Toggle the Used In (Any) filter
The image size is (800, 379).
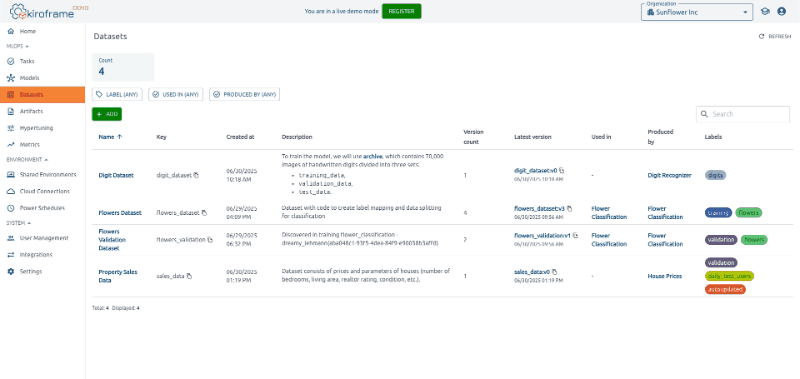coord(176,94)
